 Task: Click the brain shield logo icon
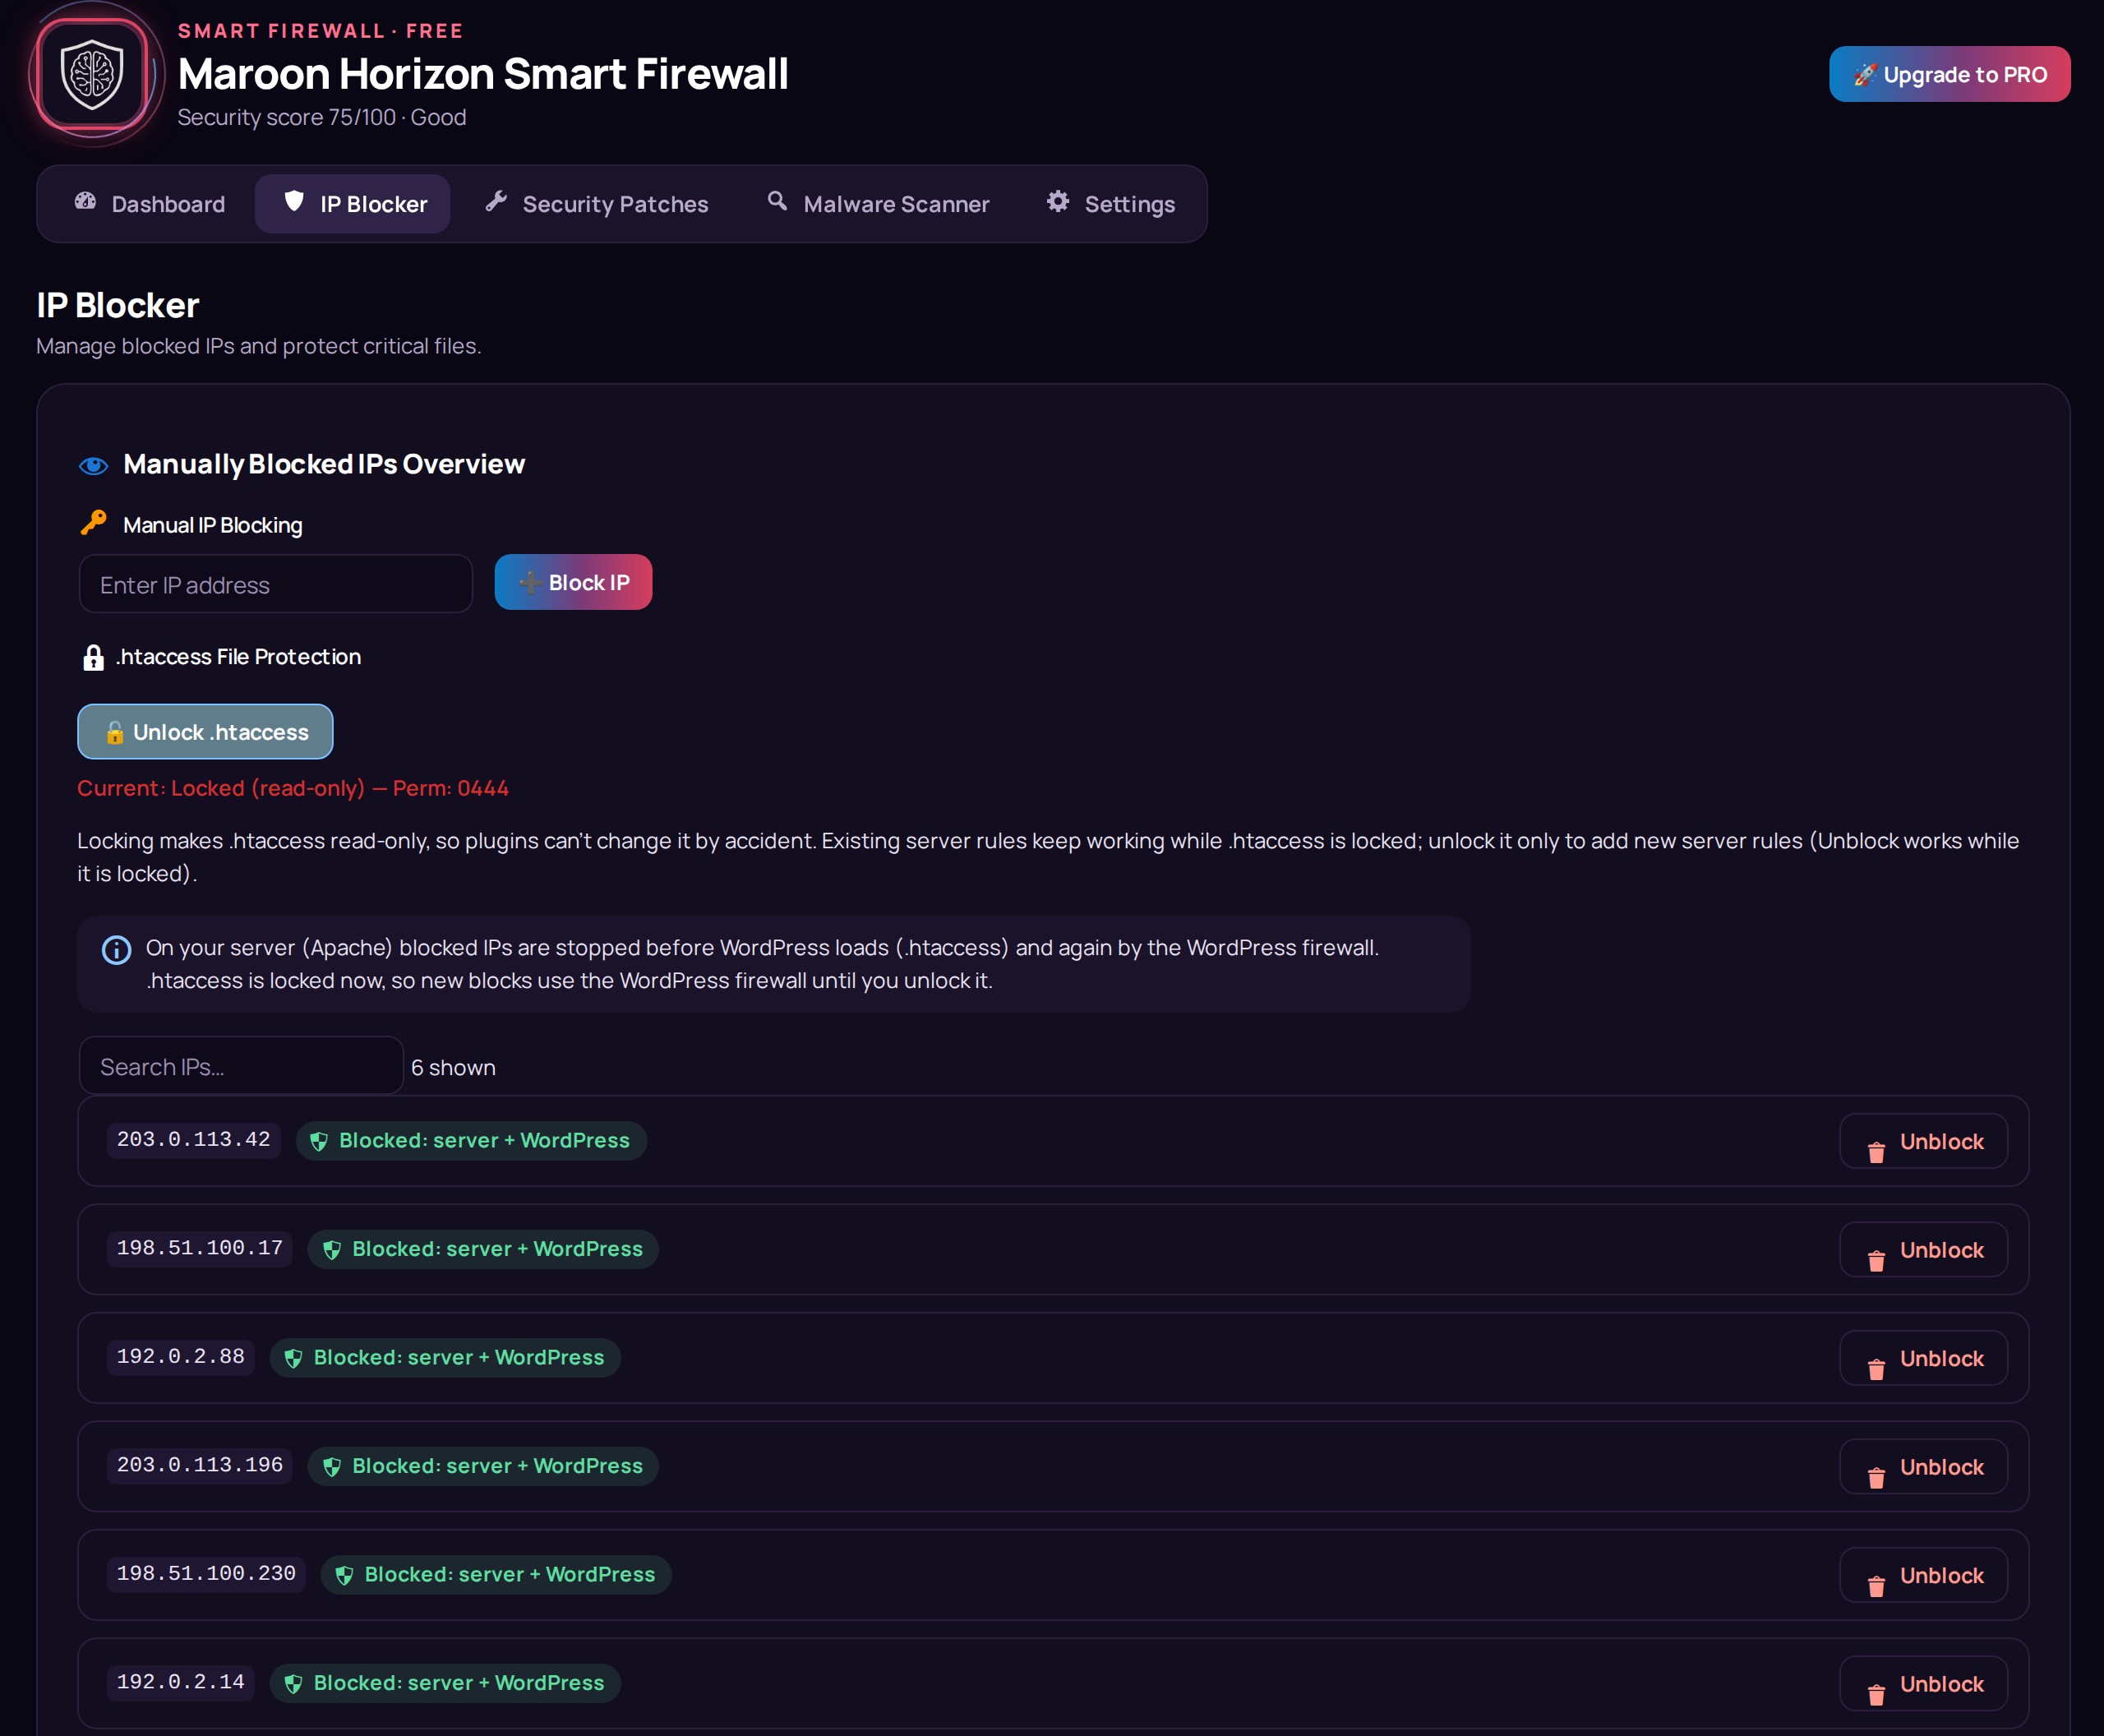[92, 73]
